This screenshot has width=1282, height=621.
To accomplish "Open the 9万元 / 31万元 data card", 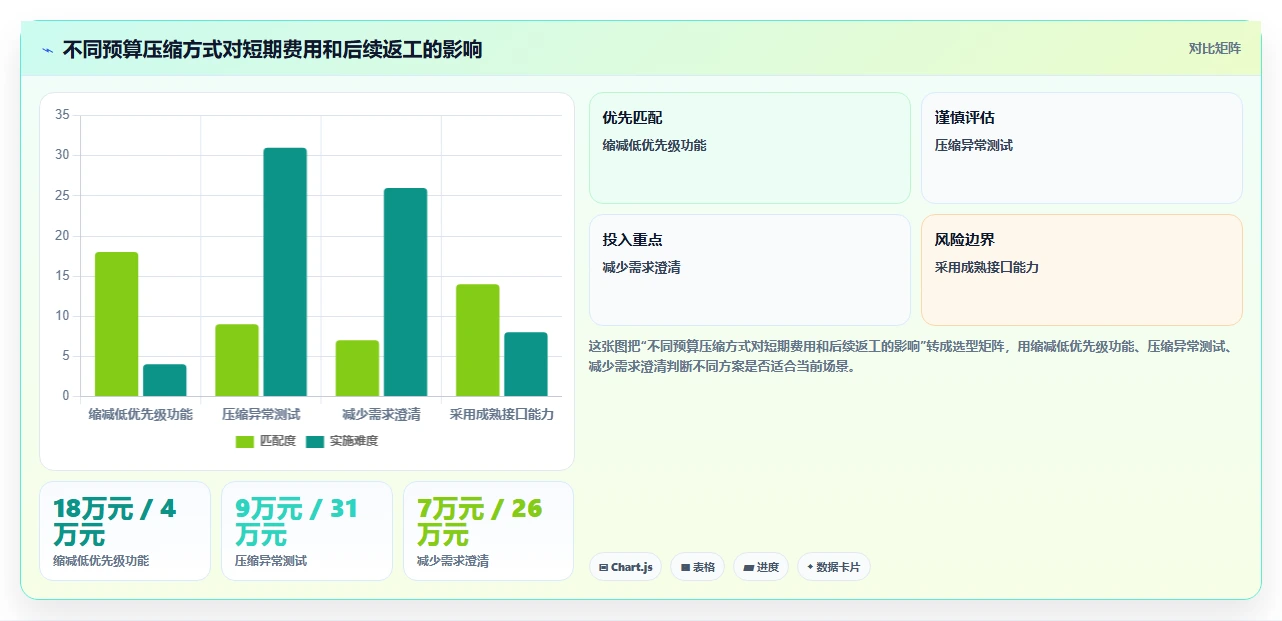I will pos(307,531).
